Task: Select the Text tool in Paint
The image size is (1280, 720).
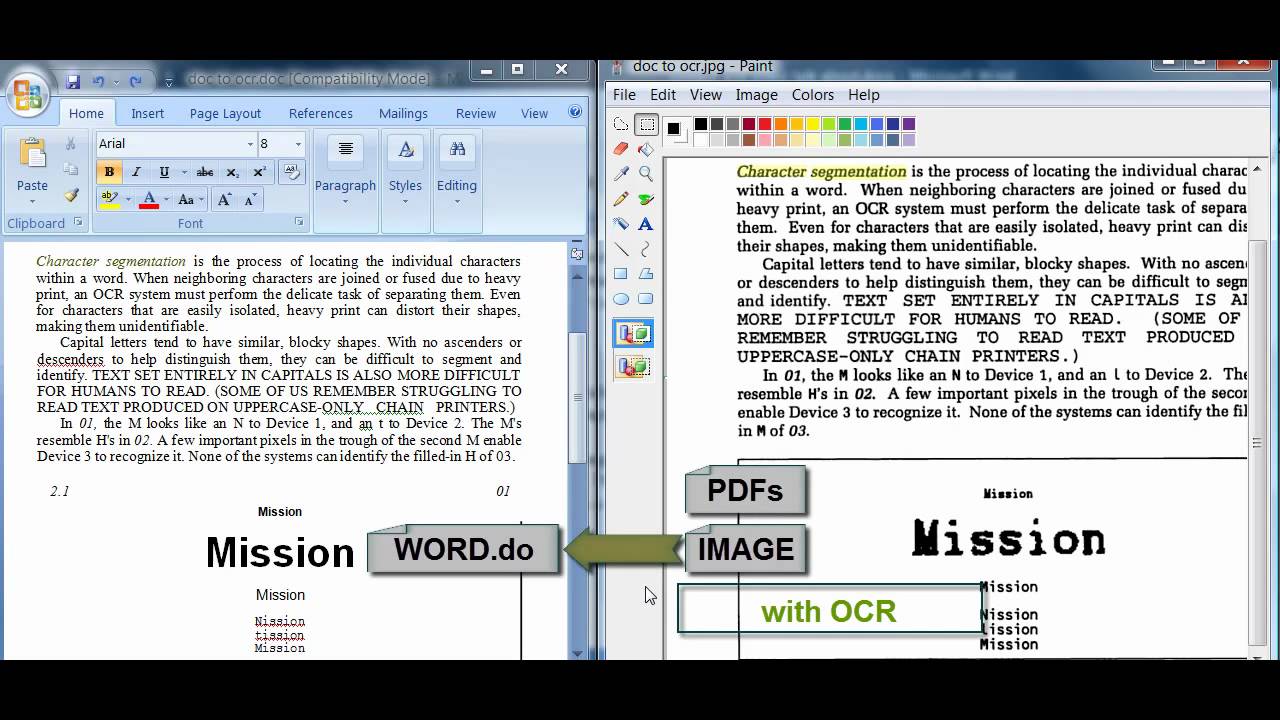Action: (x=646, y=224)
